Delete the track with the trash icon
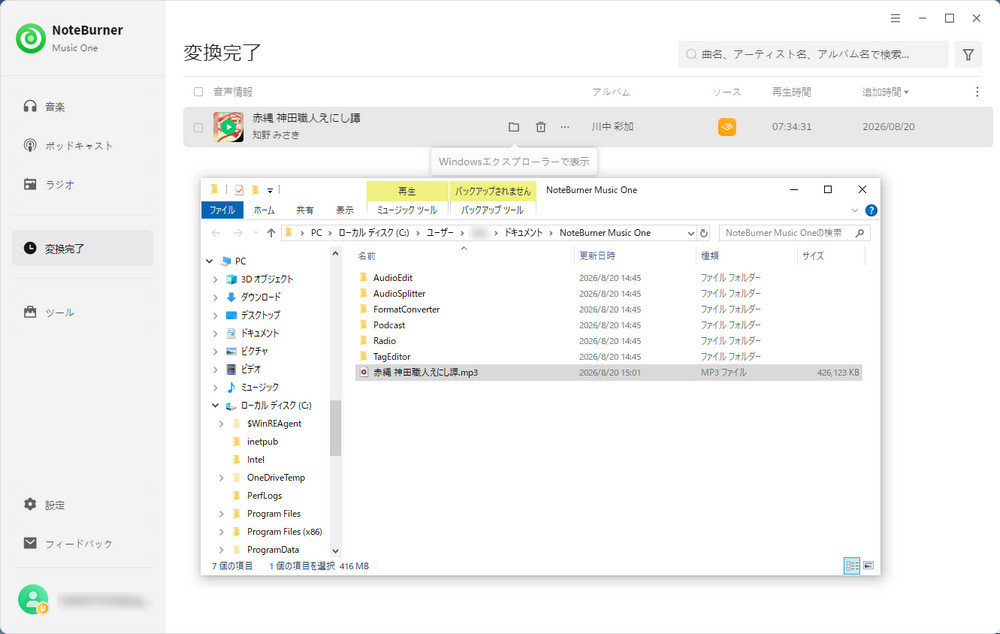This screenshot has width=1000, height=634. 540,127
